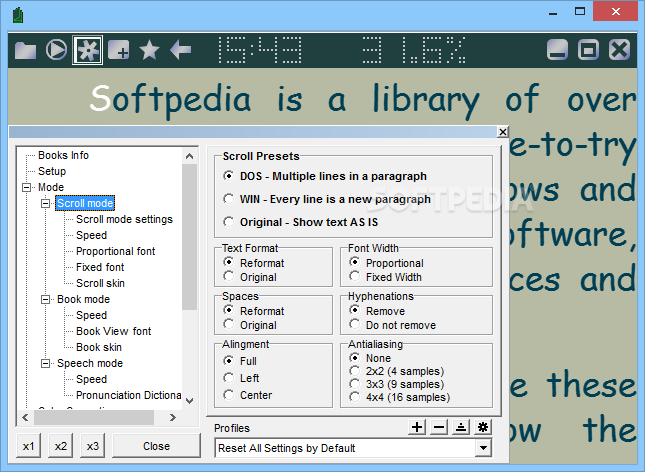Select Book View font tree item
Viewport: 645px width, 472px height.
(x=114, y=331)
